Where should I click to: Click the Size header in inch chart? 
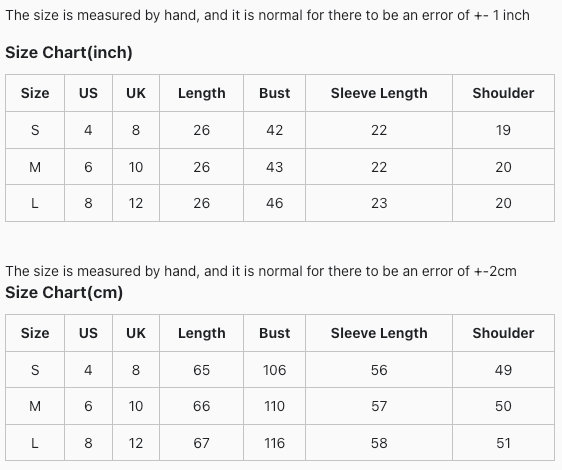click(35, 93)
